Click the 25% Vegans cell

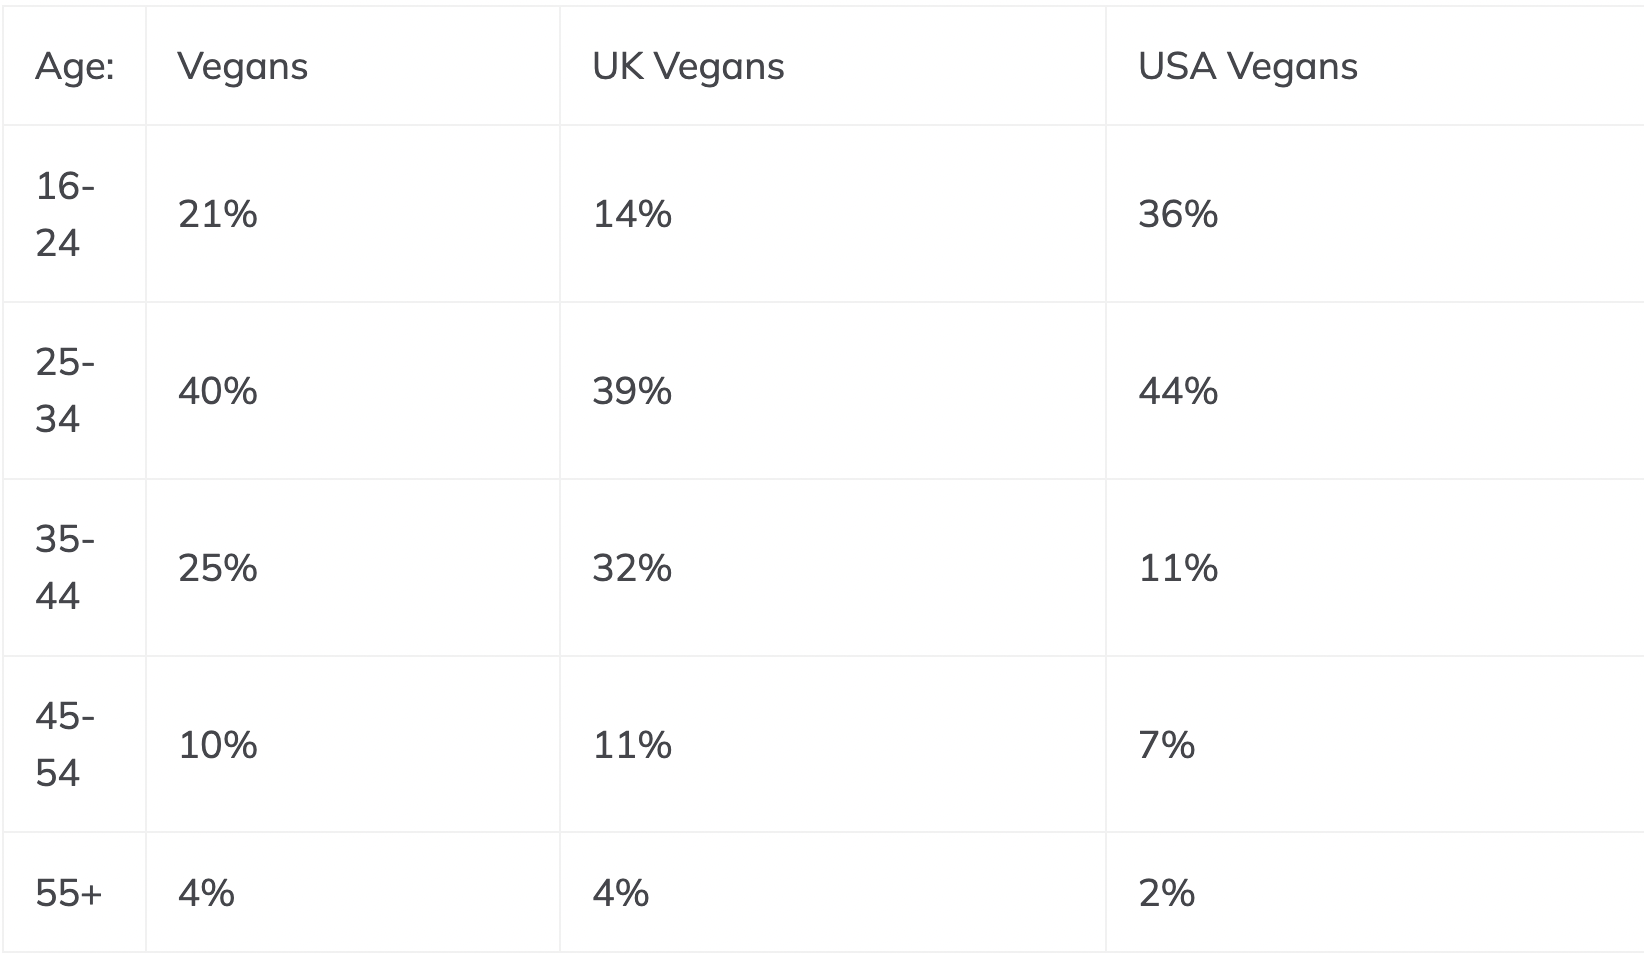218,568
